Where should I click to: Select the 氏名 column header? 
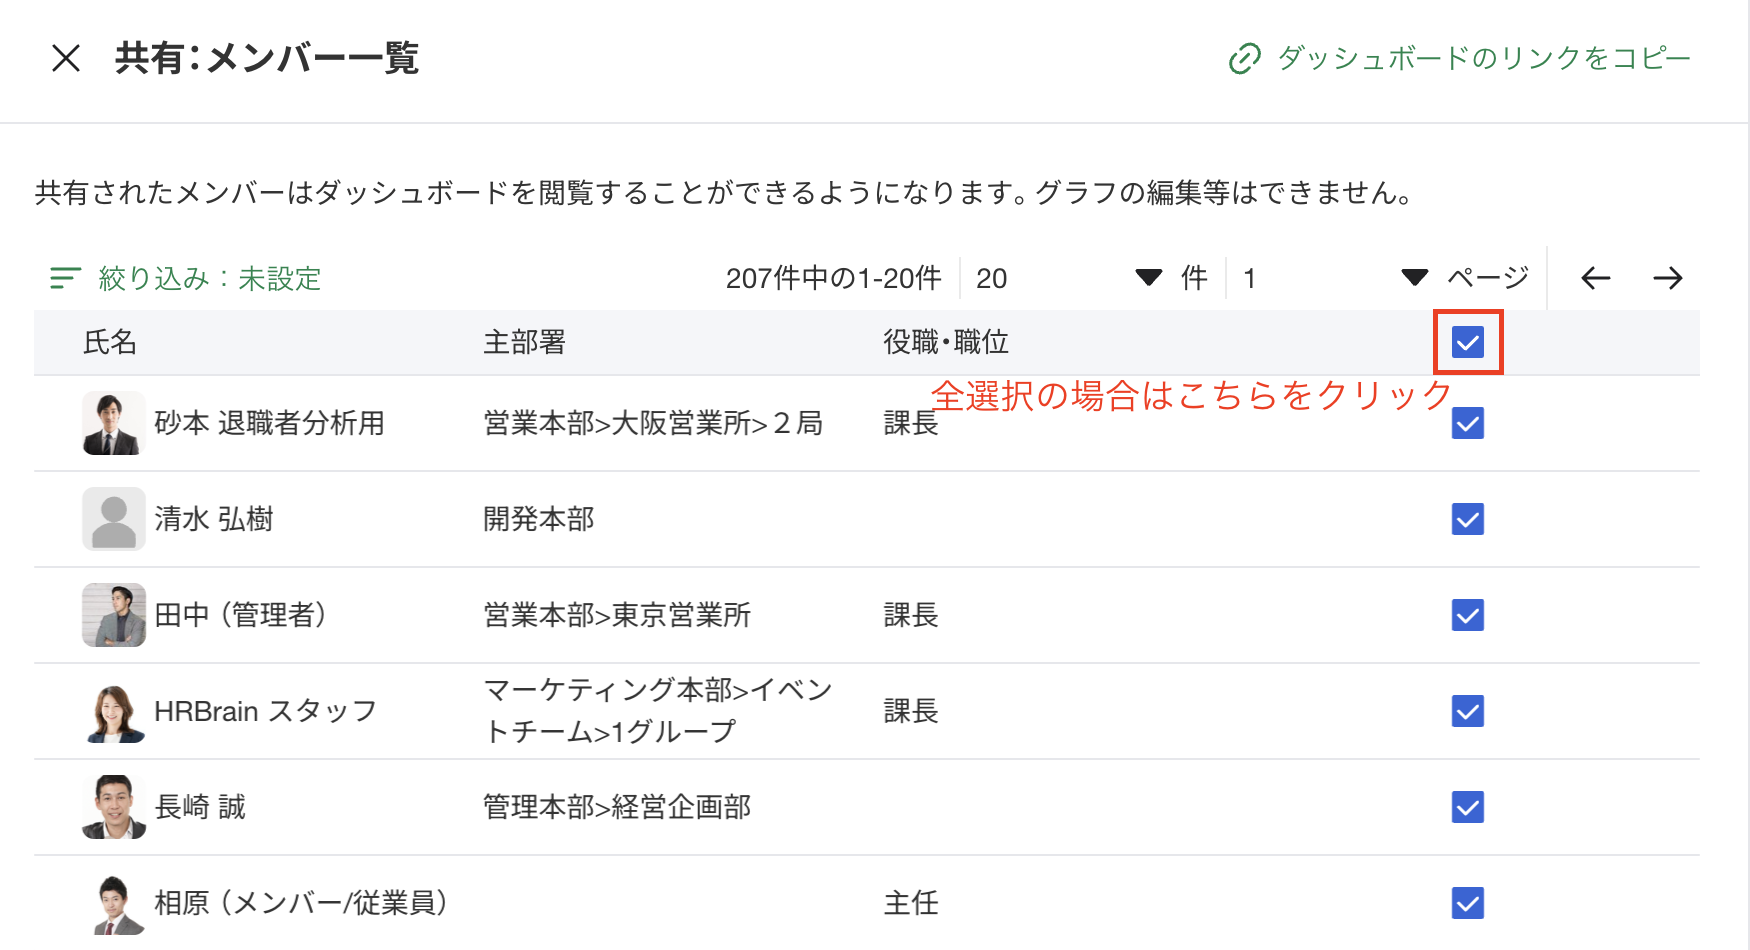108,342
